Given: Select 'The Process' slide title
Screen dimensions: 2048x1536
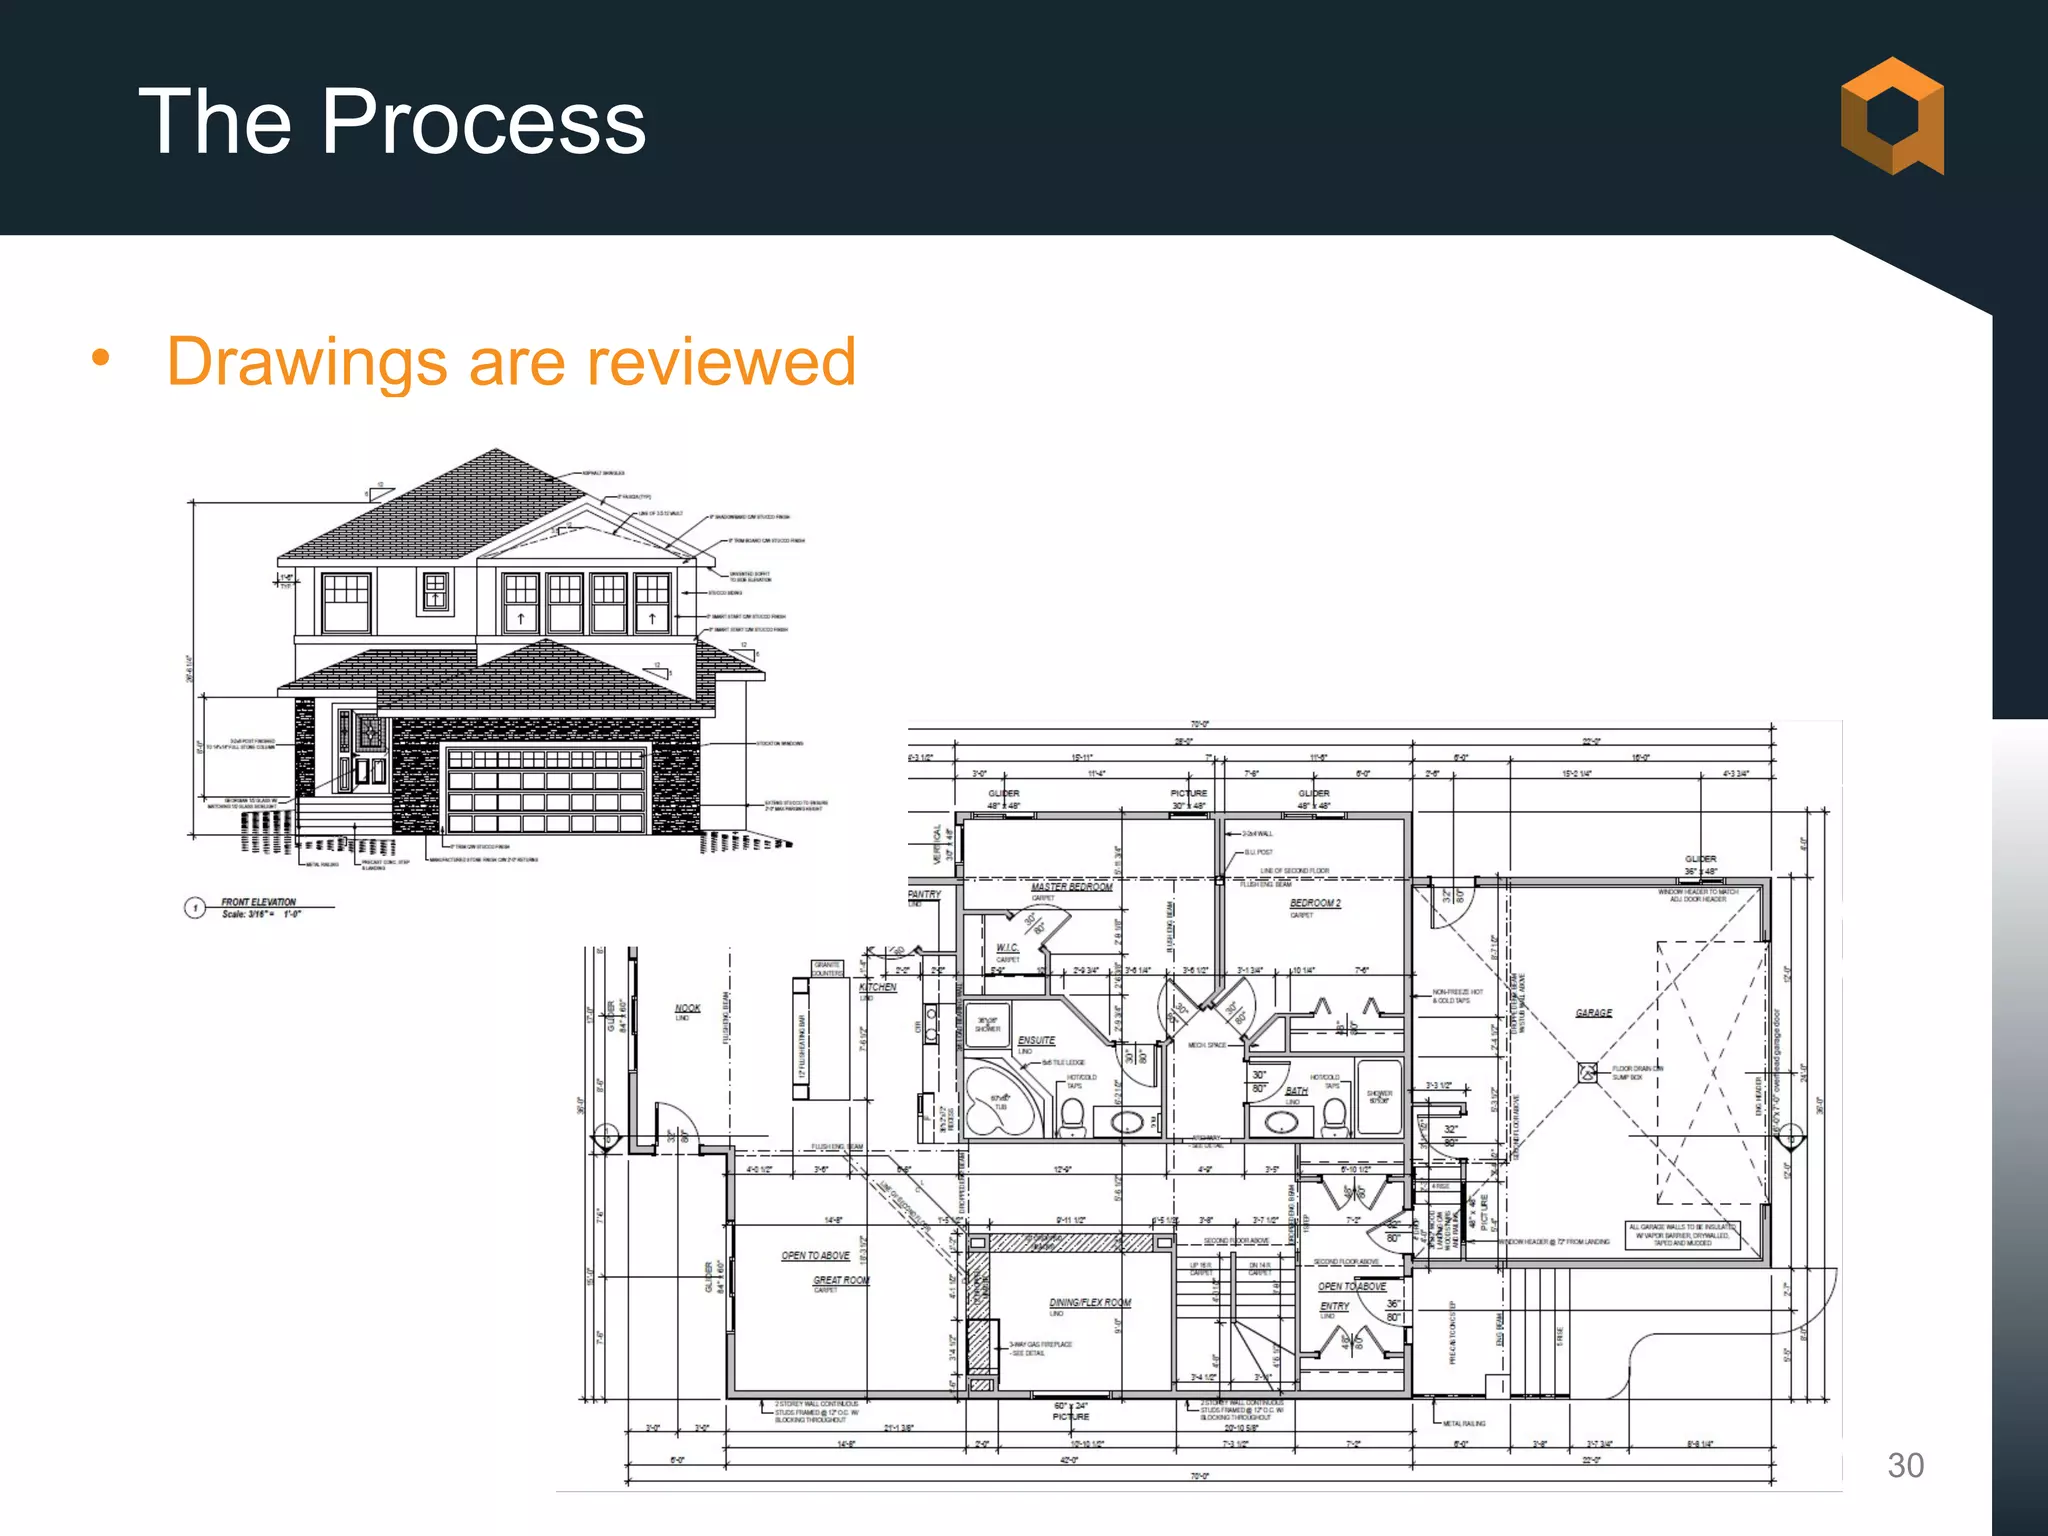Looking at the screenshot, I should (393, 121).
